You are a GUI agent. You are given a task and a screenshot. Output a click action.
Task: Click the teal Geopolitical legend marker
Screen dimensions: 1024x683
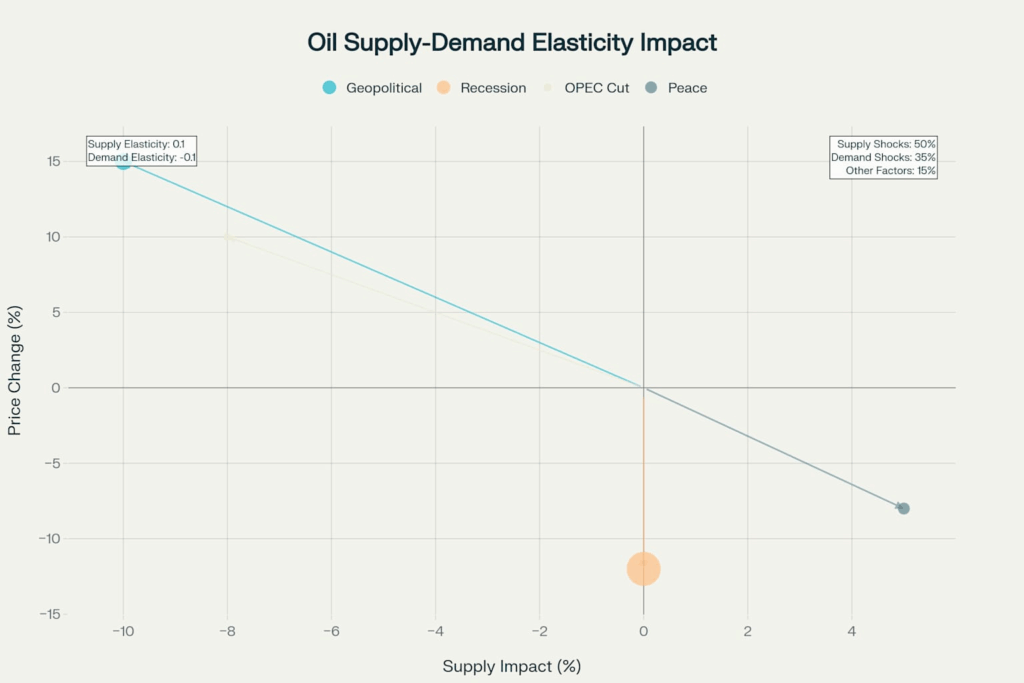pos(329,88)
